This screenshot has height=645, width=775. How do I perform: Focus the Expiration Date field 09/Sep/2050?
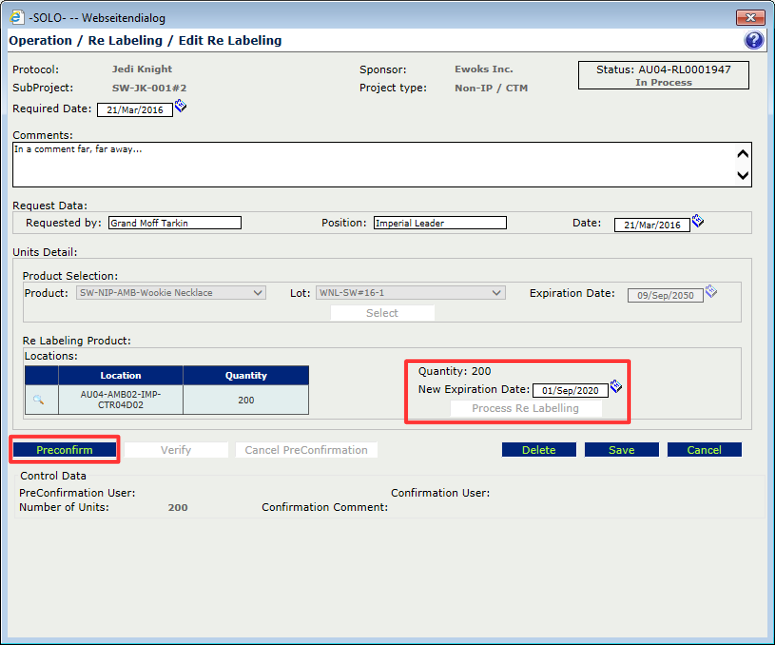click(x=665, y=296)
